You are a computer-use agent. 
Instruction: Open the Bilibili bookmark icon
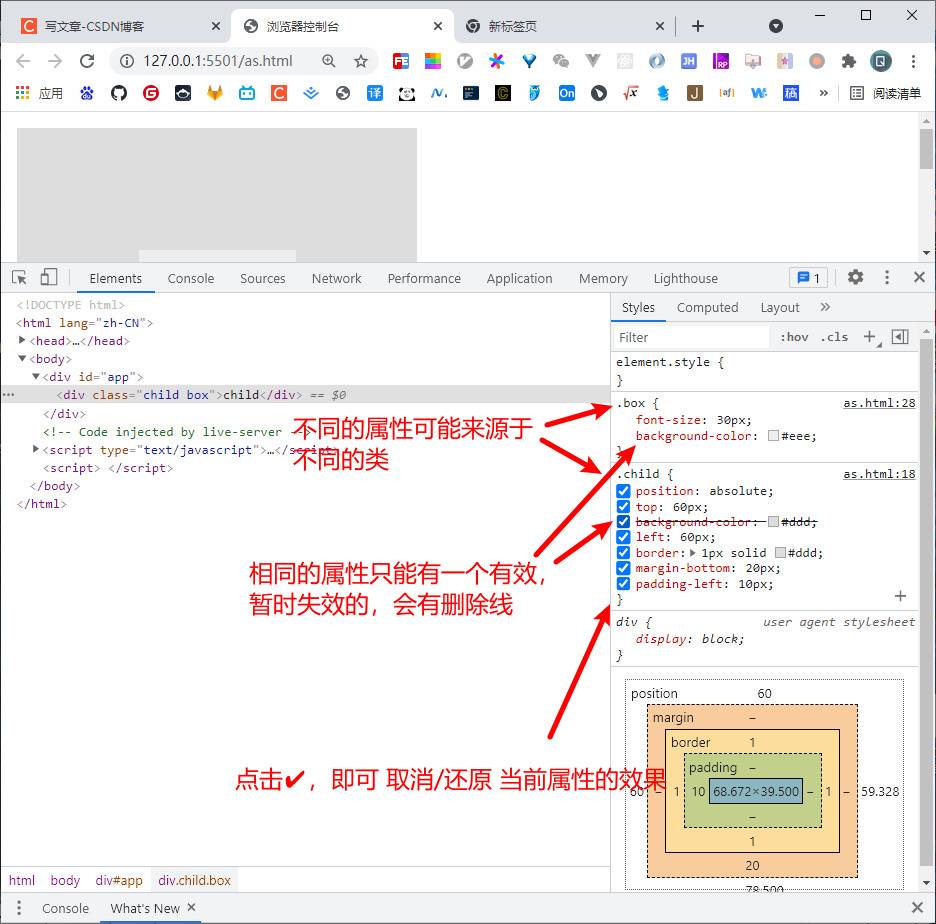click(247, 93)
